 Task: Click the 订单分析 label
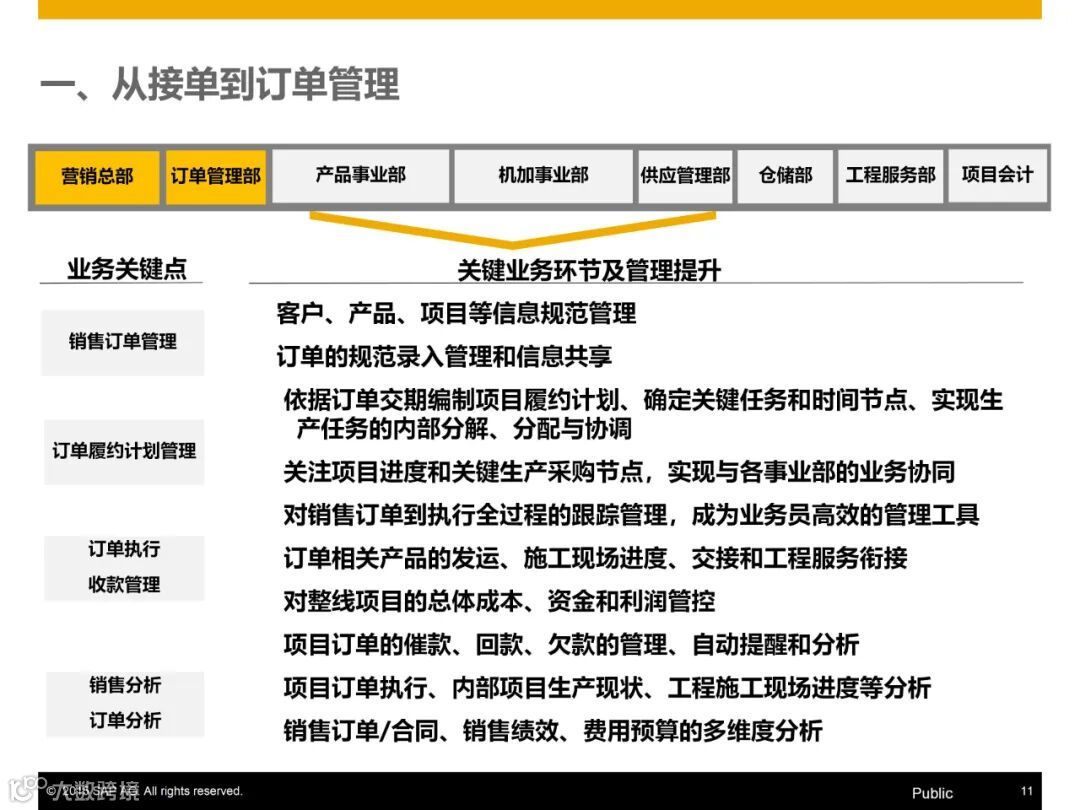click(x=125, y=720)
